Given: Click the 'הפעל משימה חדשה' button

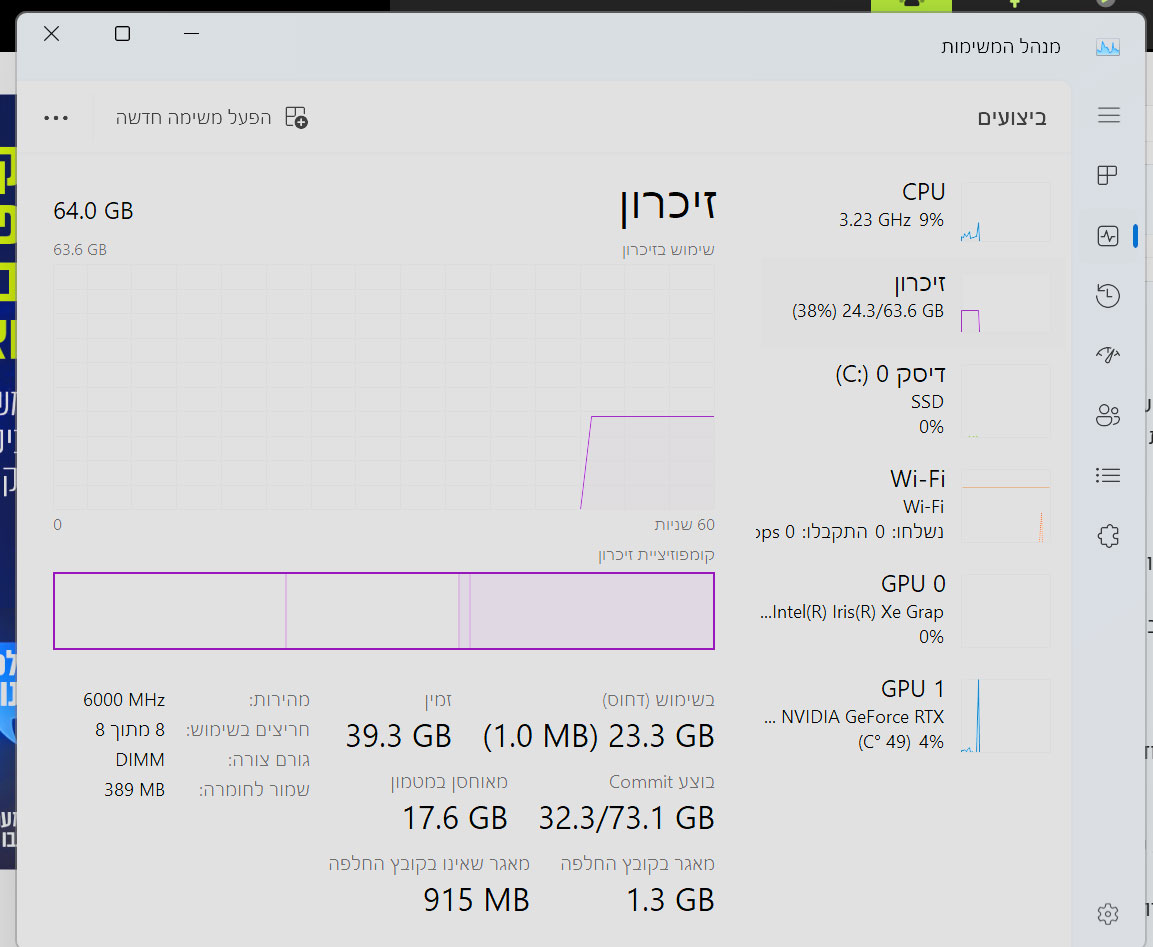Looking at the screenshot, I should (x=212, y=117).
